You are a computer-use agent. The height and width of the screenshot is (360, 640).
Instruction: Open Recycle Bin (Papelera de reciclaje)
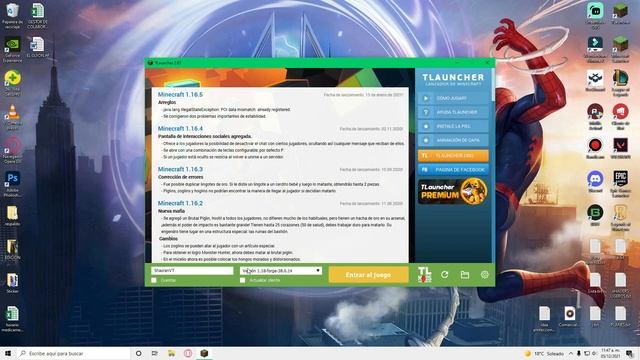click(x=12, y=16)
